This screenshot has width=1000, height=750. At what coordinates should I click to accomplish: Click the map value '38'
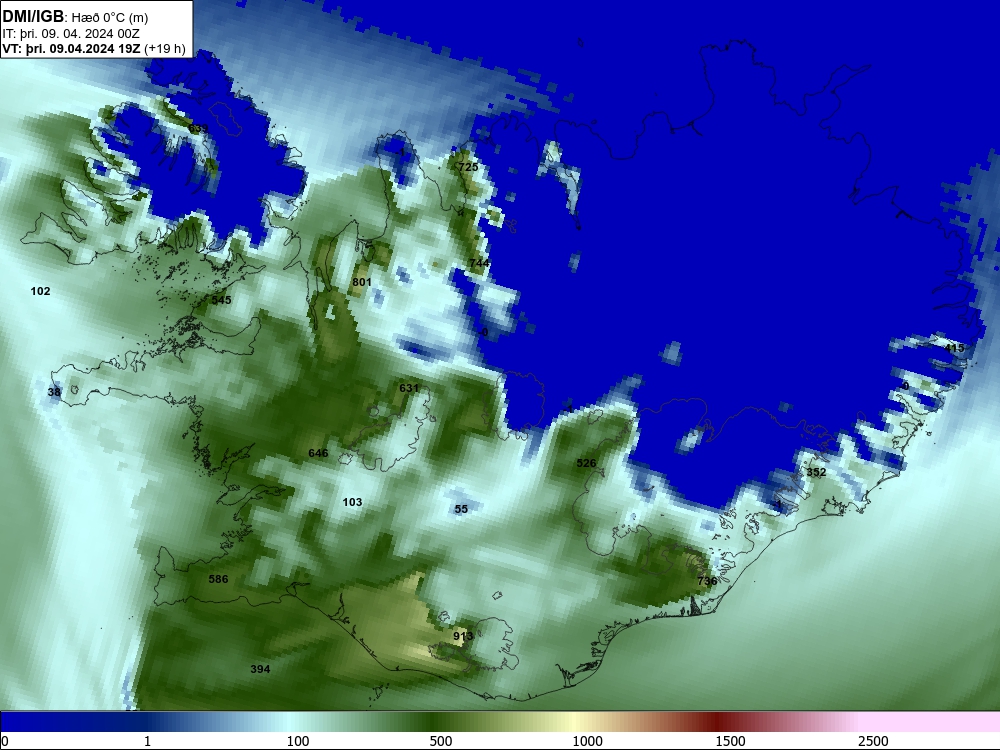point(54,392)
